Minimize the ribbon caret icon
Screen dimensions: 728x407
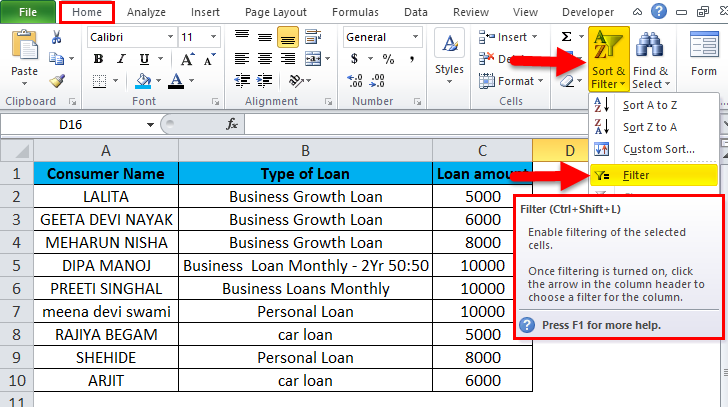click(x=637, y=12)
